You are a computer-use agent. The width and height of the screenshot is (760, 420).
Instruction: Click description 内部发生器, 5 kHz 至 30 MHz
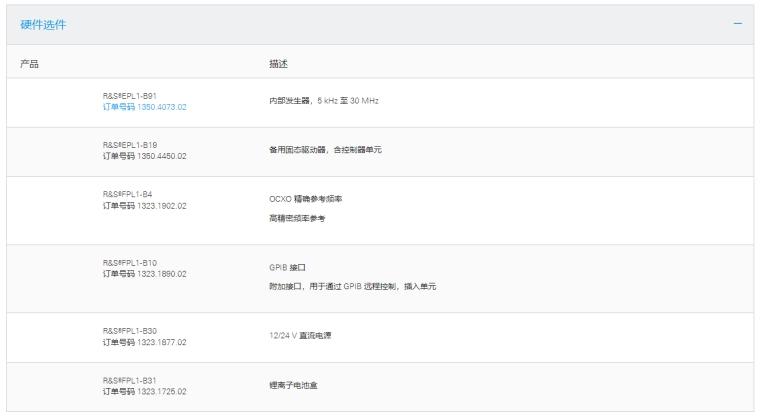pyautogui.click(x=324, y=101)
